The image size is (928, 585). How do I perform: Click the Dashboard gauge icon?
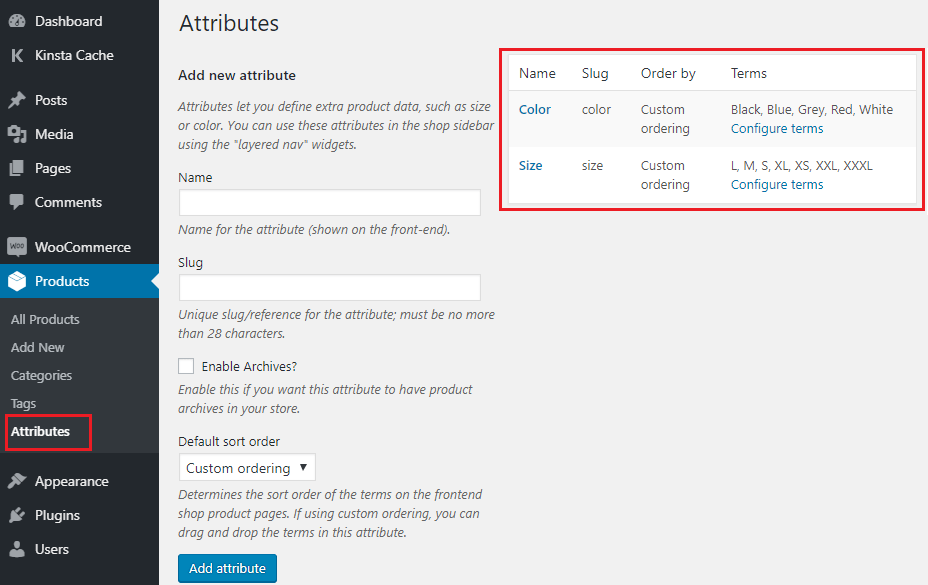(x=17, y=21)
